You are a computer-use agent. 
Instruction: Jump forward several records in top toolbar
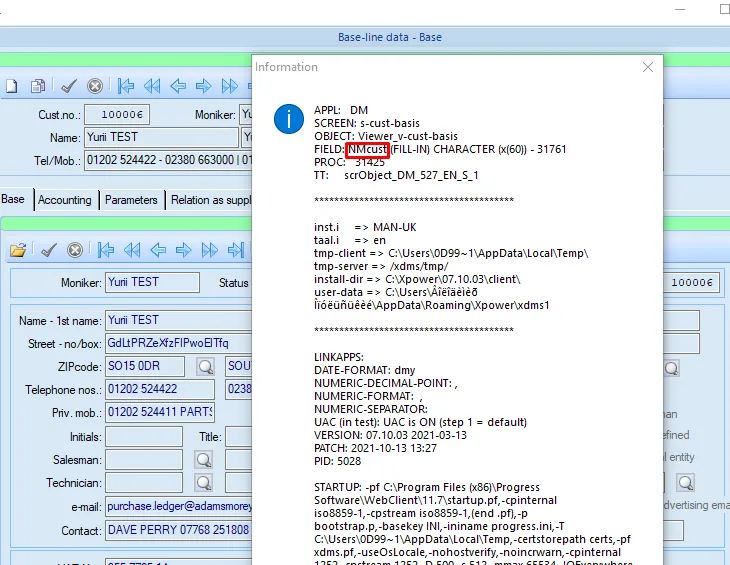click(230, 86)
